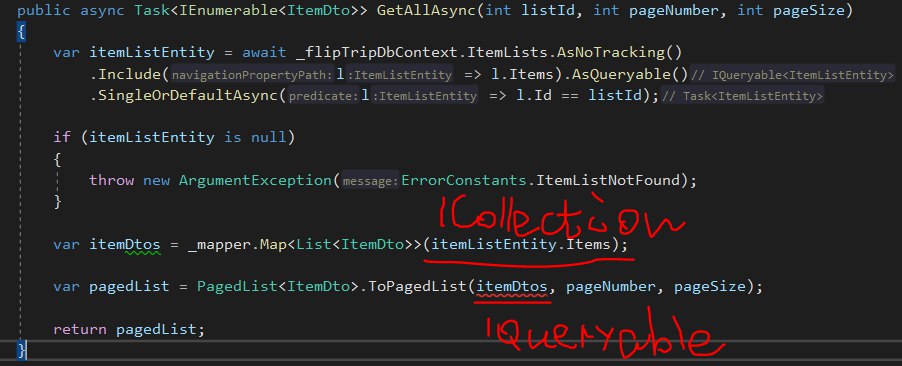Click the 'l.Id' expression in the predicate

point(534,96)
